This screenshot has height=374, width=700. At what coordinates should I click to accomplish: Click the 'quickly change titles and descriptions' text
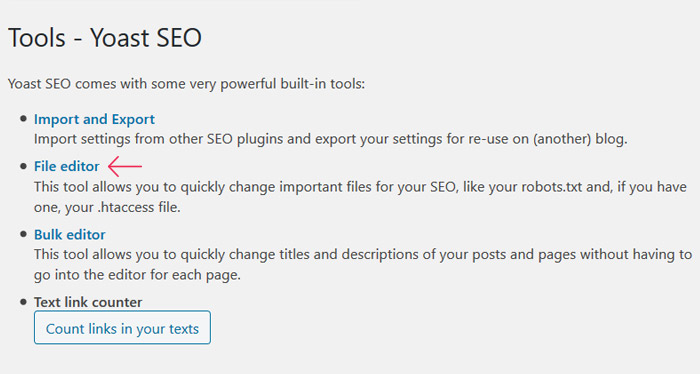pos(362,265)
